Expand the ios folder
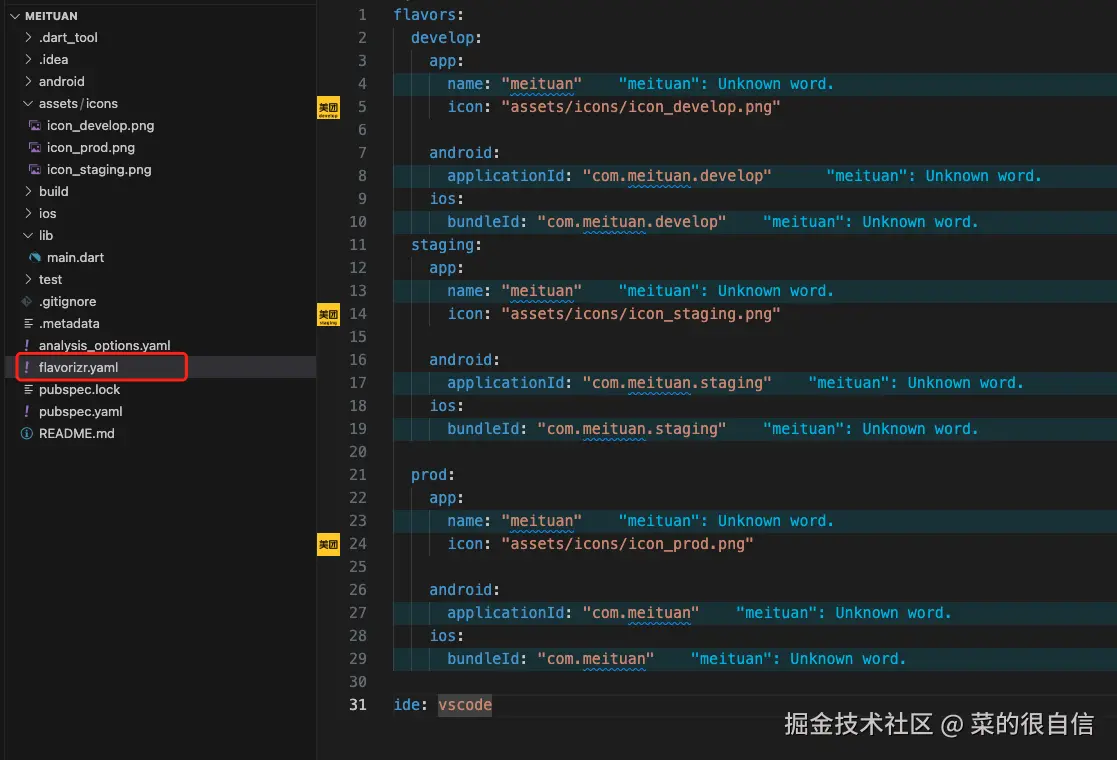 [28, 213]
